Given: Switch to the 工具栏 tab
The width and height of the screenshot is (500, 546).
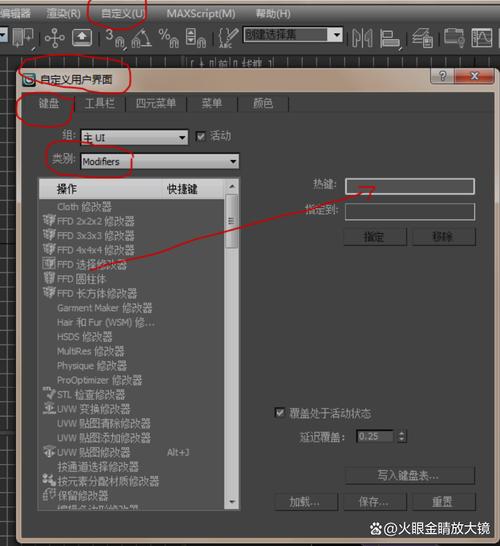Looking at the screenshot, I should [x=100, y=103].
